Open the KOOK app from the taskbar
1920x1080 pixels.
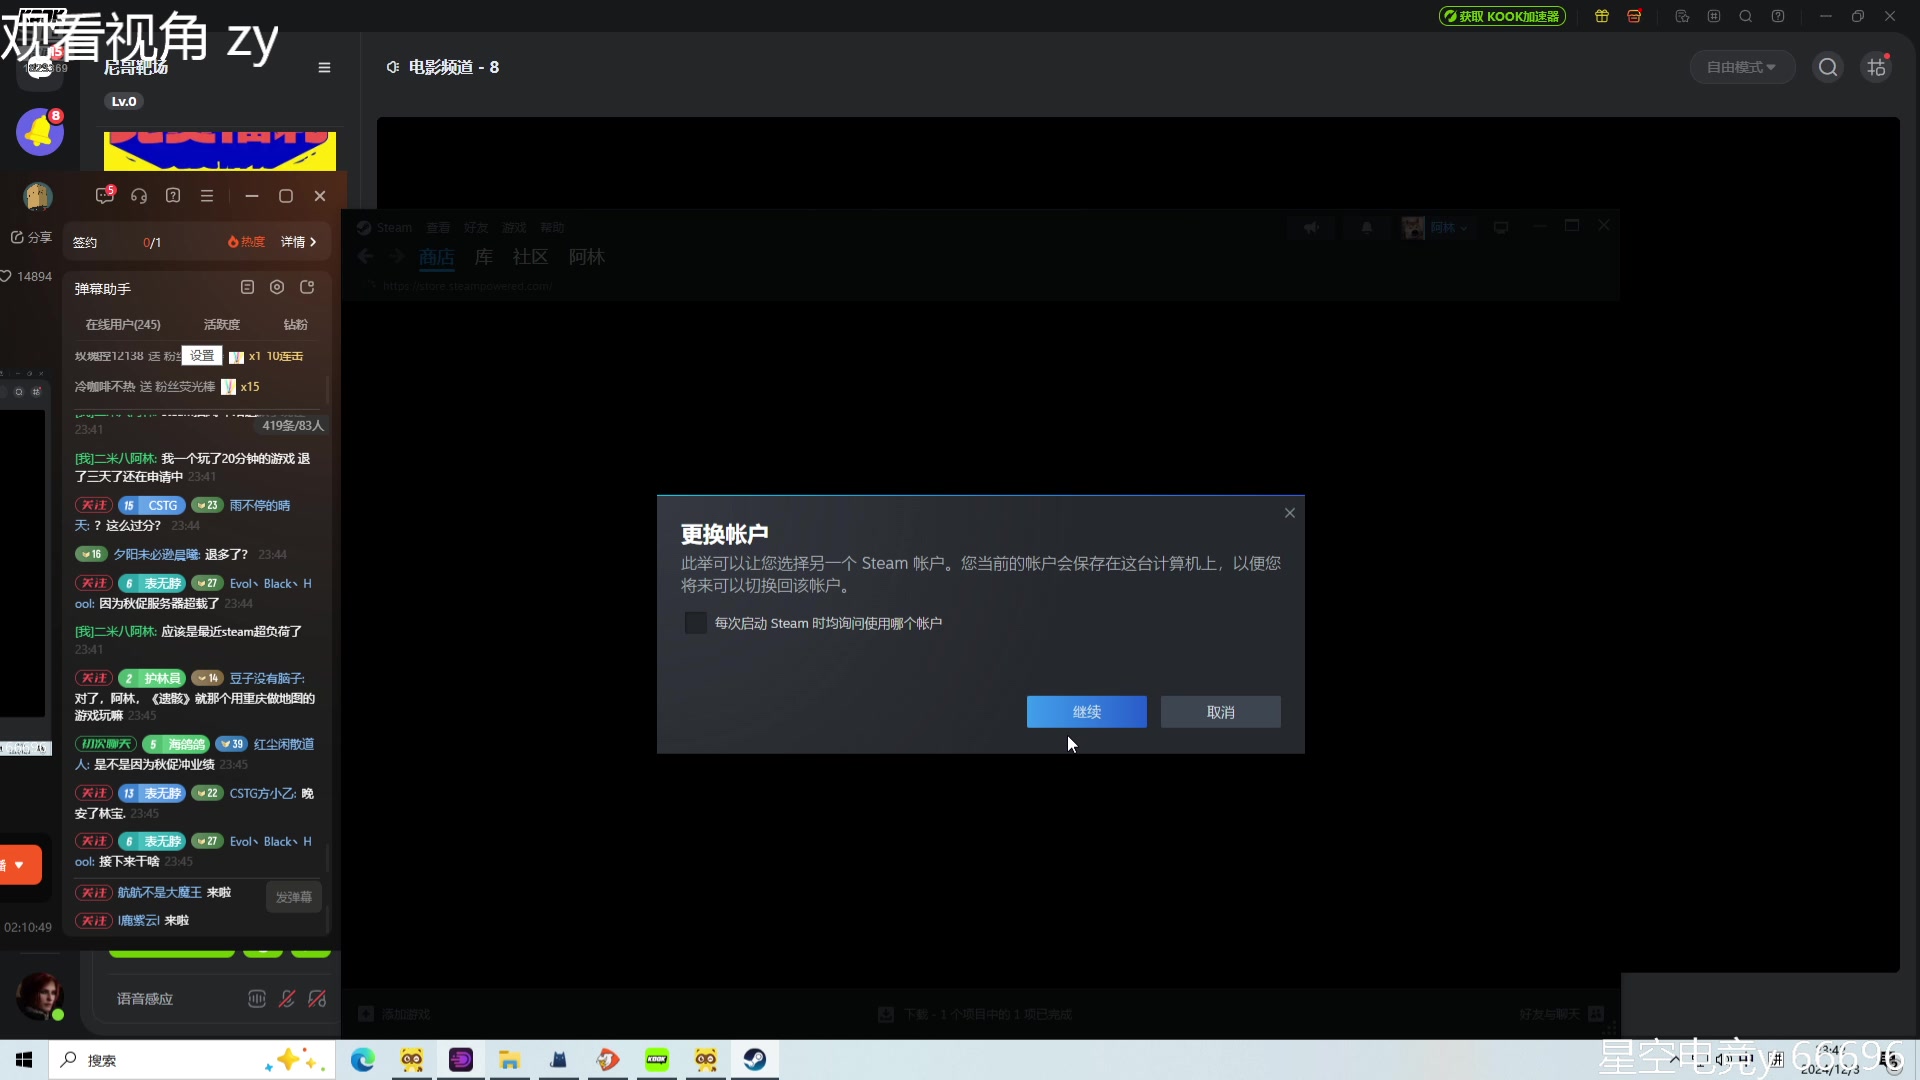(x=657, y=1060)
